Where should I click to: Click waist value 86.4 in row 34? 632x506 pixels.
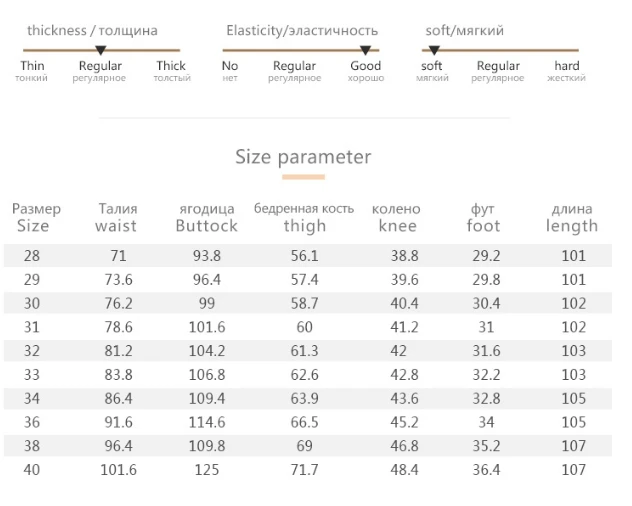coord(118,399)
